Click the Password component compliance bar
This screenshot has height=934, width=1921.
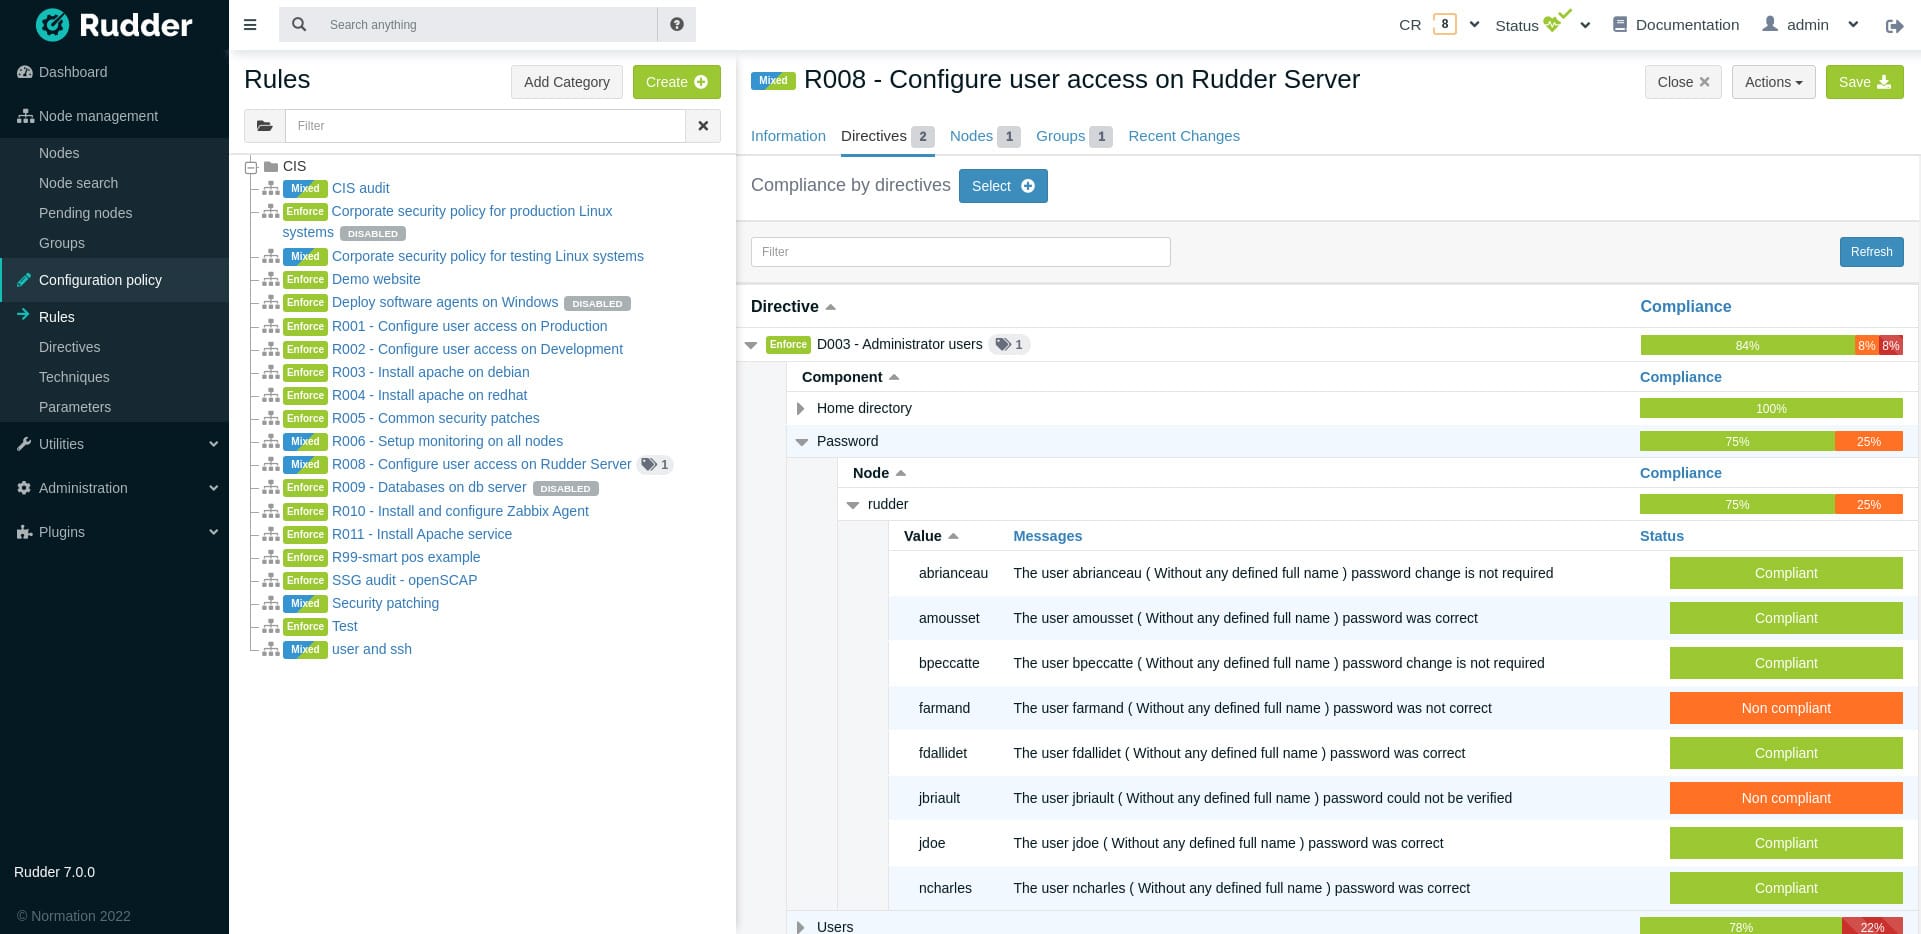pyautogui.click(x=1771, y=441)
